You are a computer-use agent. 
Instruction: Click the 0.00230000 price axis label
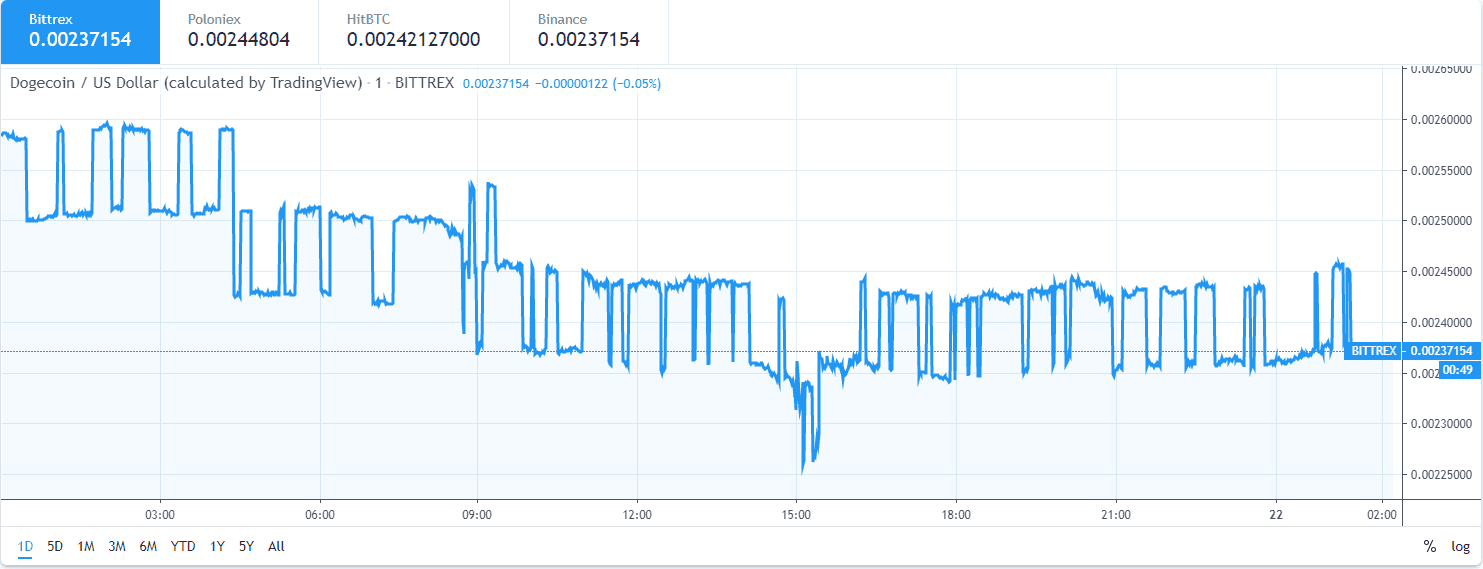1443,424
